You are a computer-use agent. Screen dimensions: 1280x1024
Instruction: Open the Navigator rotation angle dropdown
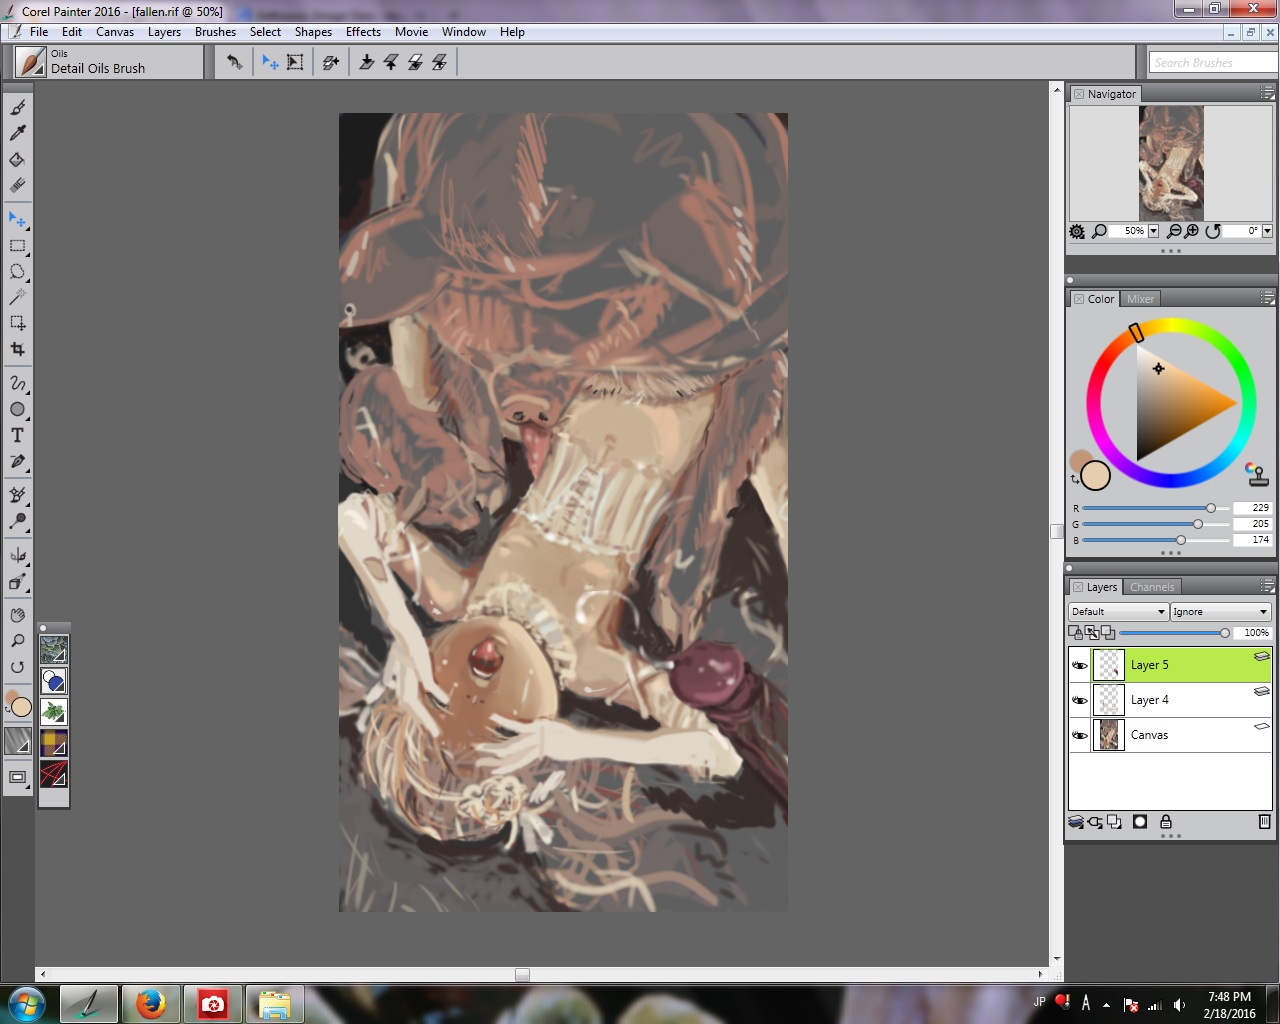[x=1267, y=231]
